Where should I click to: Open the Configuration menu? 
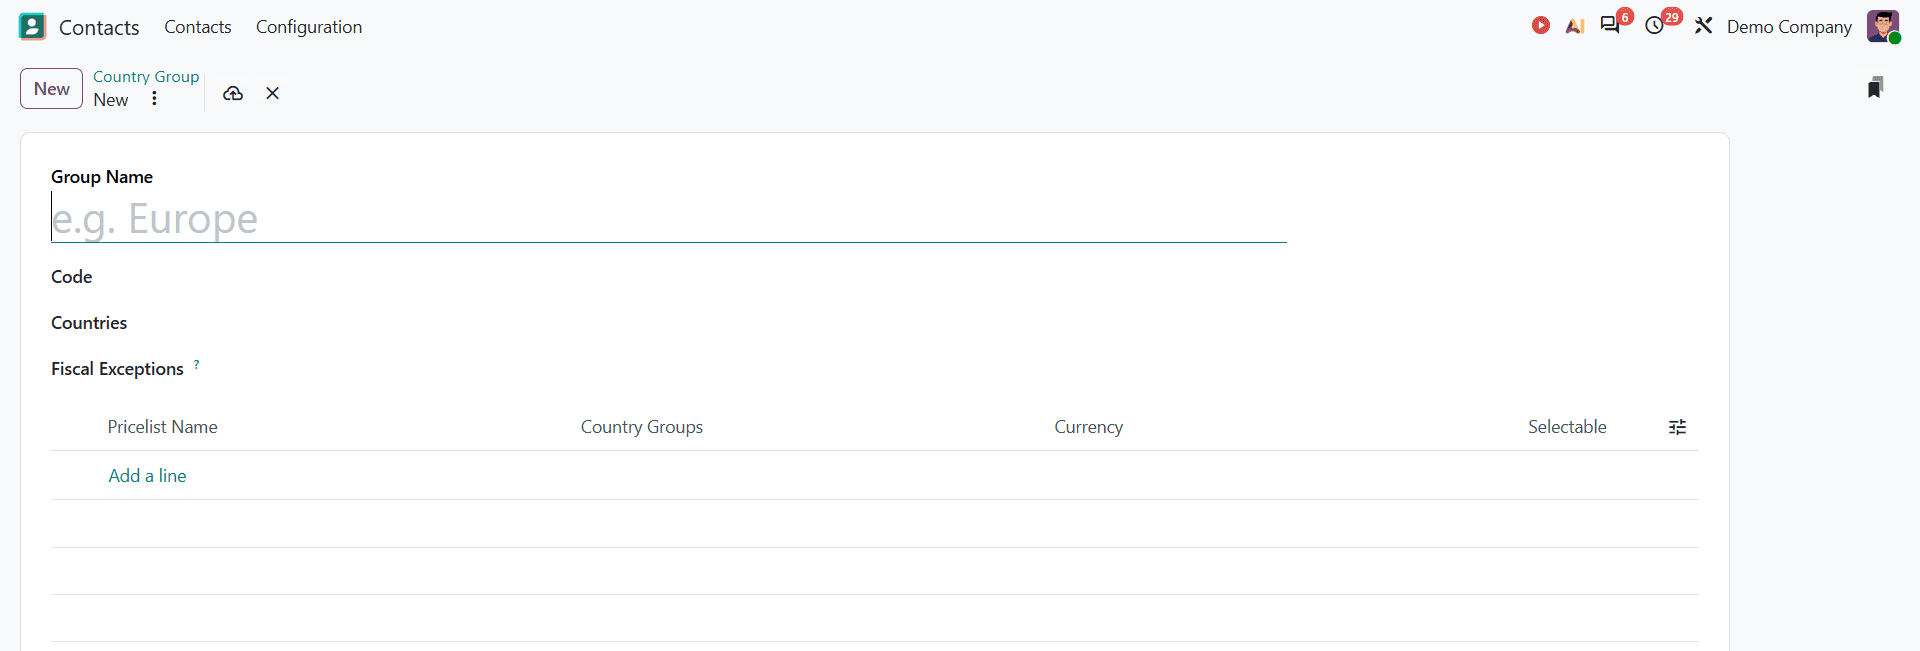click(309, 27)
